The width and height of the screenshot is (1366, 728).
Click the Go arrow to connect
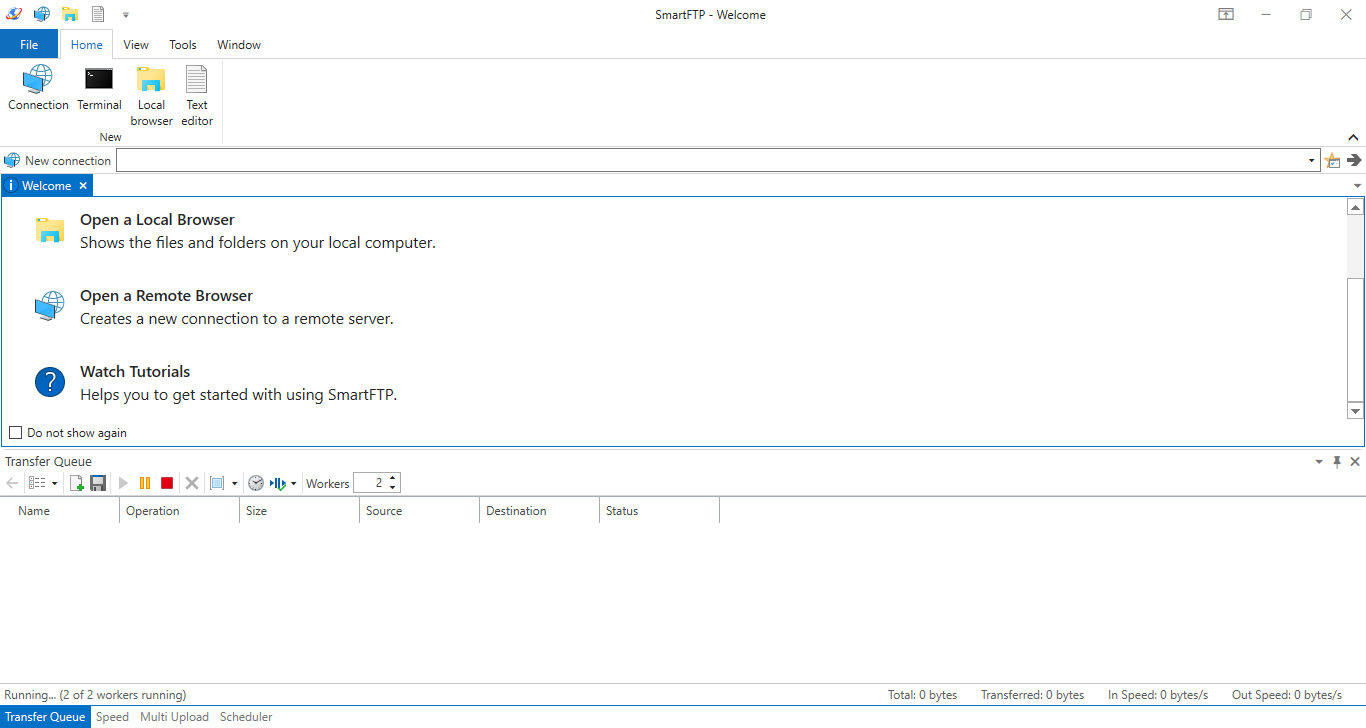click(1354, 160)
